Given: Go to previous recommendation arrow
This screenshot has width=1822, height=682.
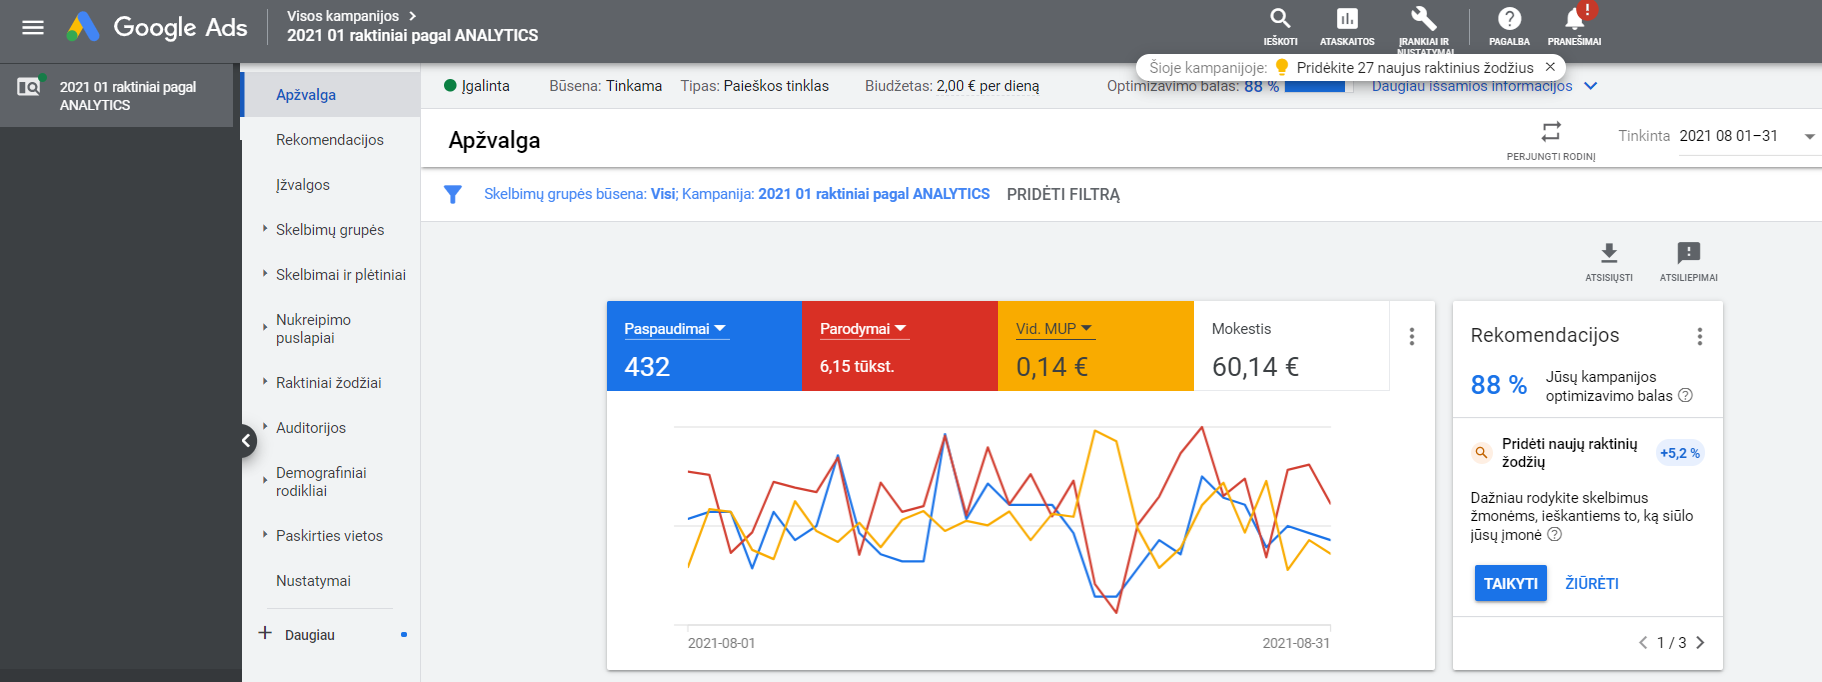Looking at the screenshot, I should pyautogui.click(x=1643, y=643).
